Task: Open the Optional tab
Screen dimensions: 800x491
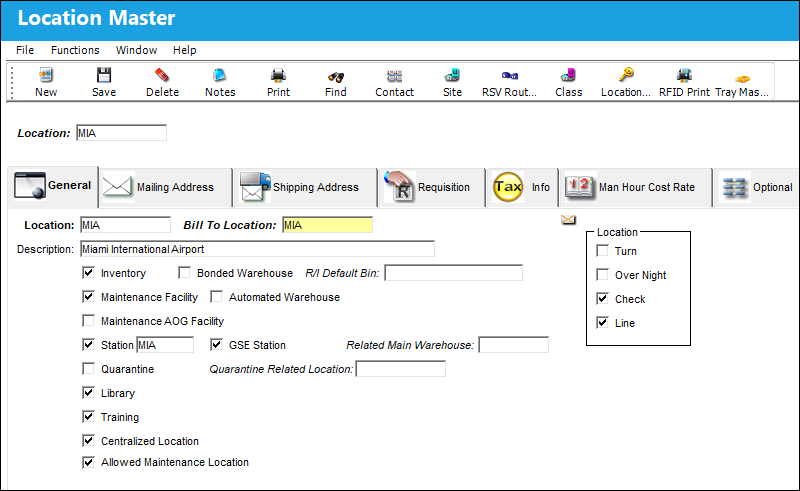Action: [x=757, y=187]
